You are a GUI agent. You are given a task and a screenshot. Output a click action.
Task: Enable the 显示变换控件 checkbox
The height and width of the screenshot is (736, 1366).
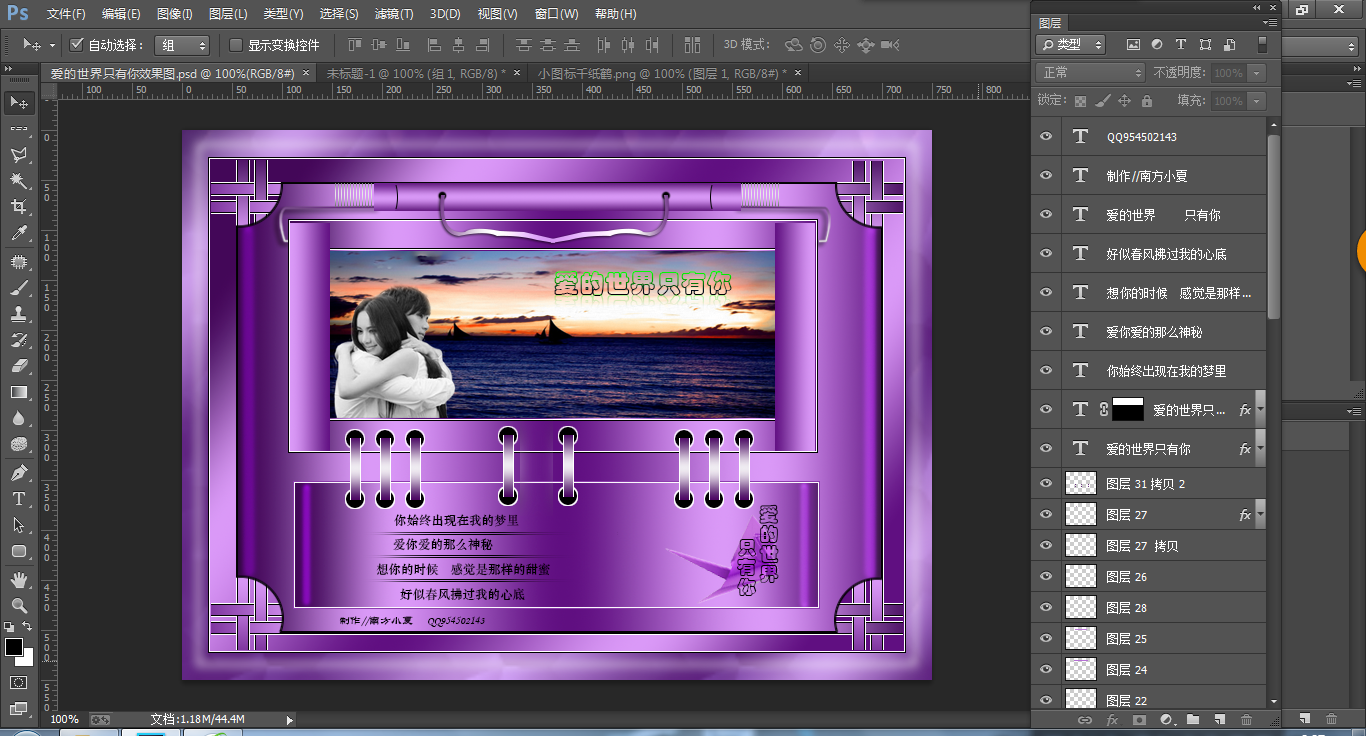pos(236,45)
